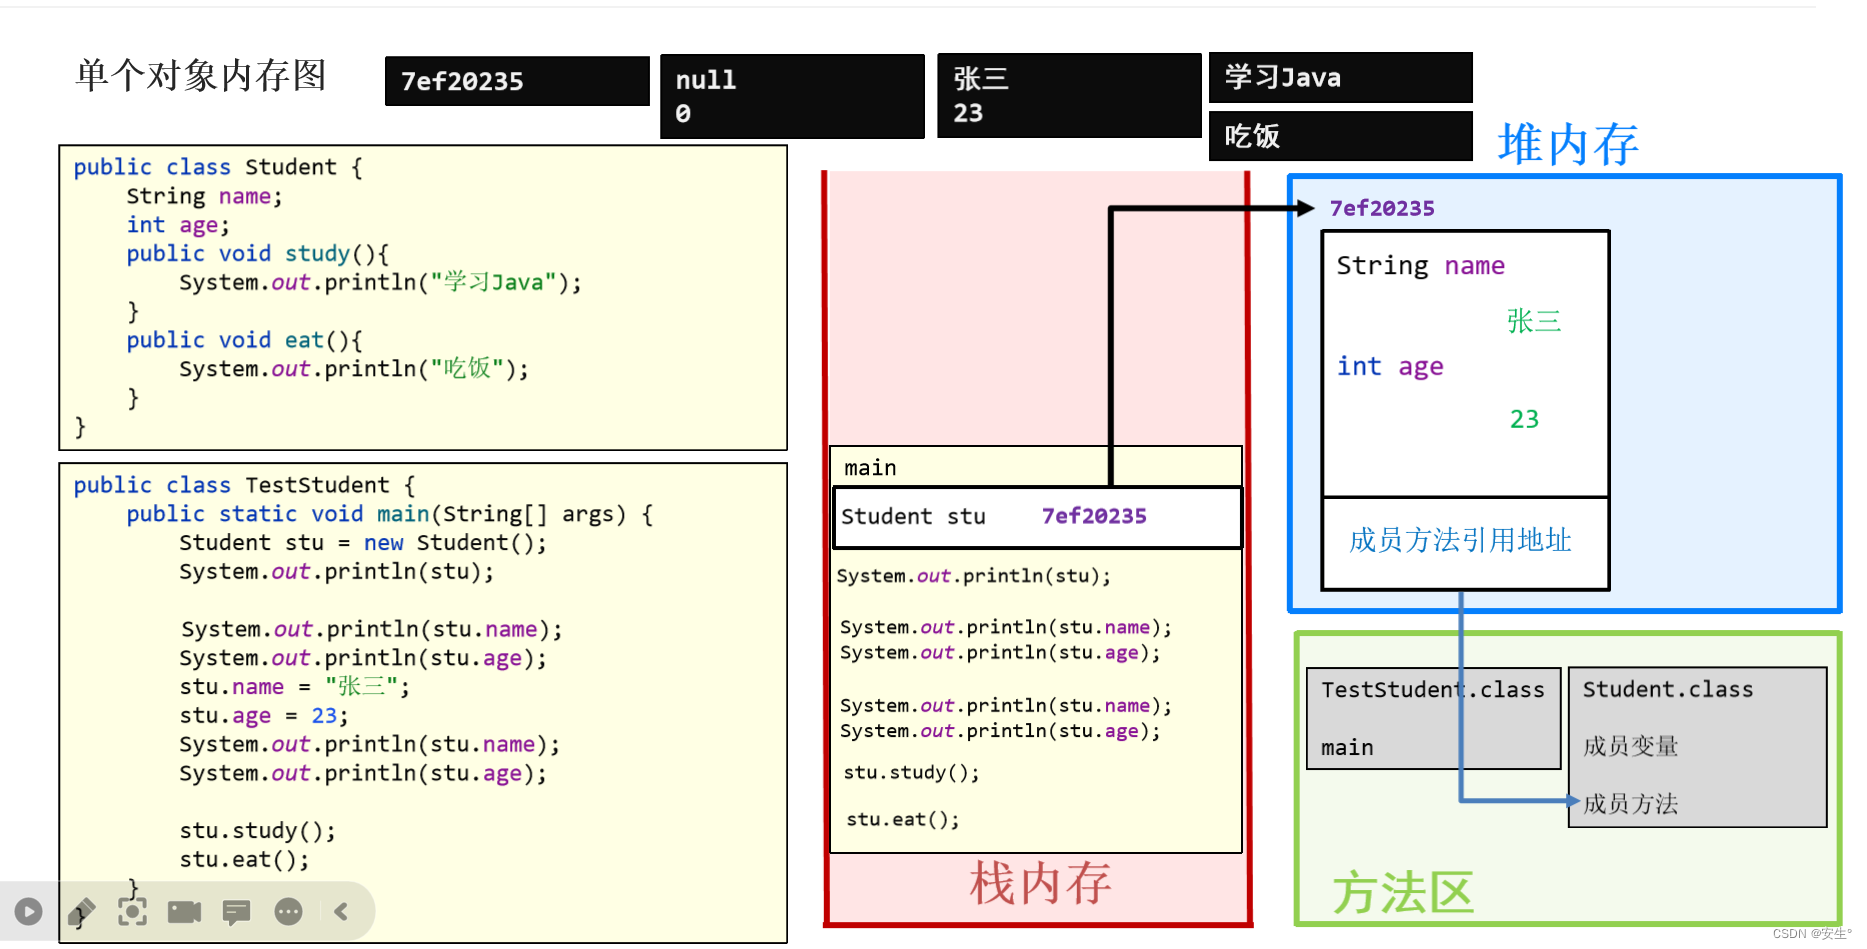Click the blue 堆内存 heading
Image resolution: width=1867 pixels, height=949 pixels.
point(1567,144)
